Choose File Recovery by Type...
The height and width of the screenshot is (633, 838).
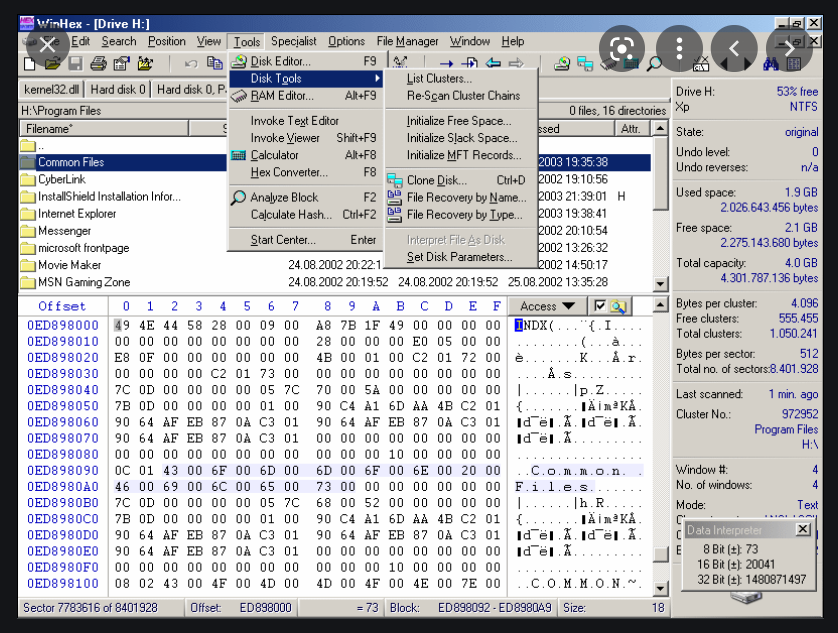tap(461, 214)
